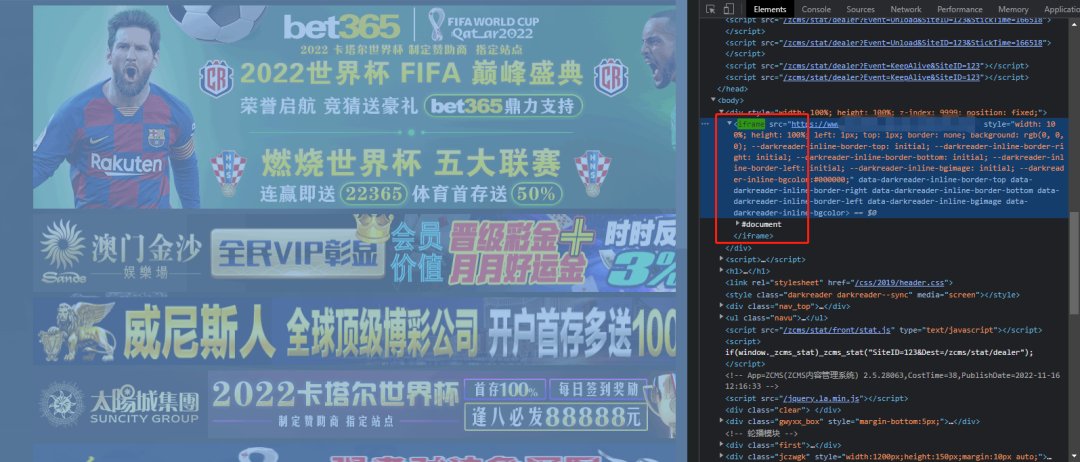The height and width of the screenshot is (462, 1080).
Task: Open the 威尼斯人 banner ad
Action: click(354, 332)
